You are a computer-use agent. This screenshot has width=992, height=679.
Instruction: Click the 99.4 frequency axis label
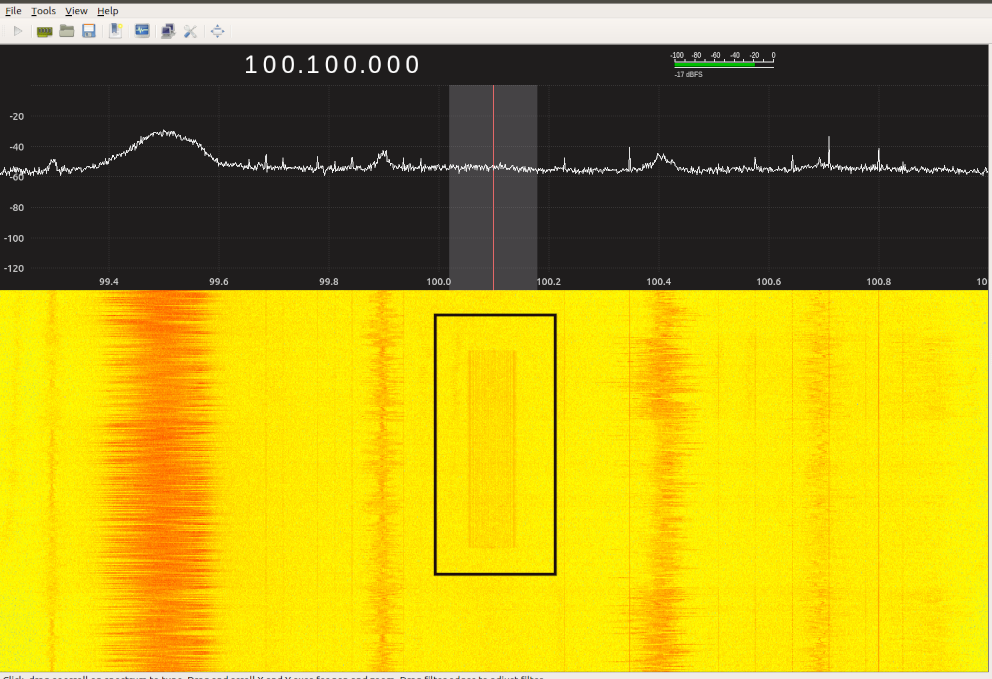[x=109, y=282]
